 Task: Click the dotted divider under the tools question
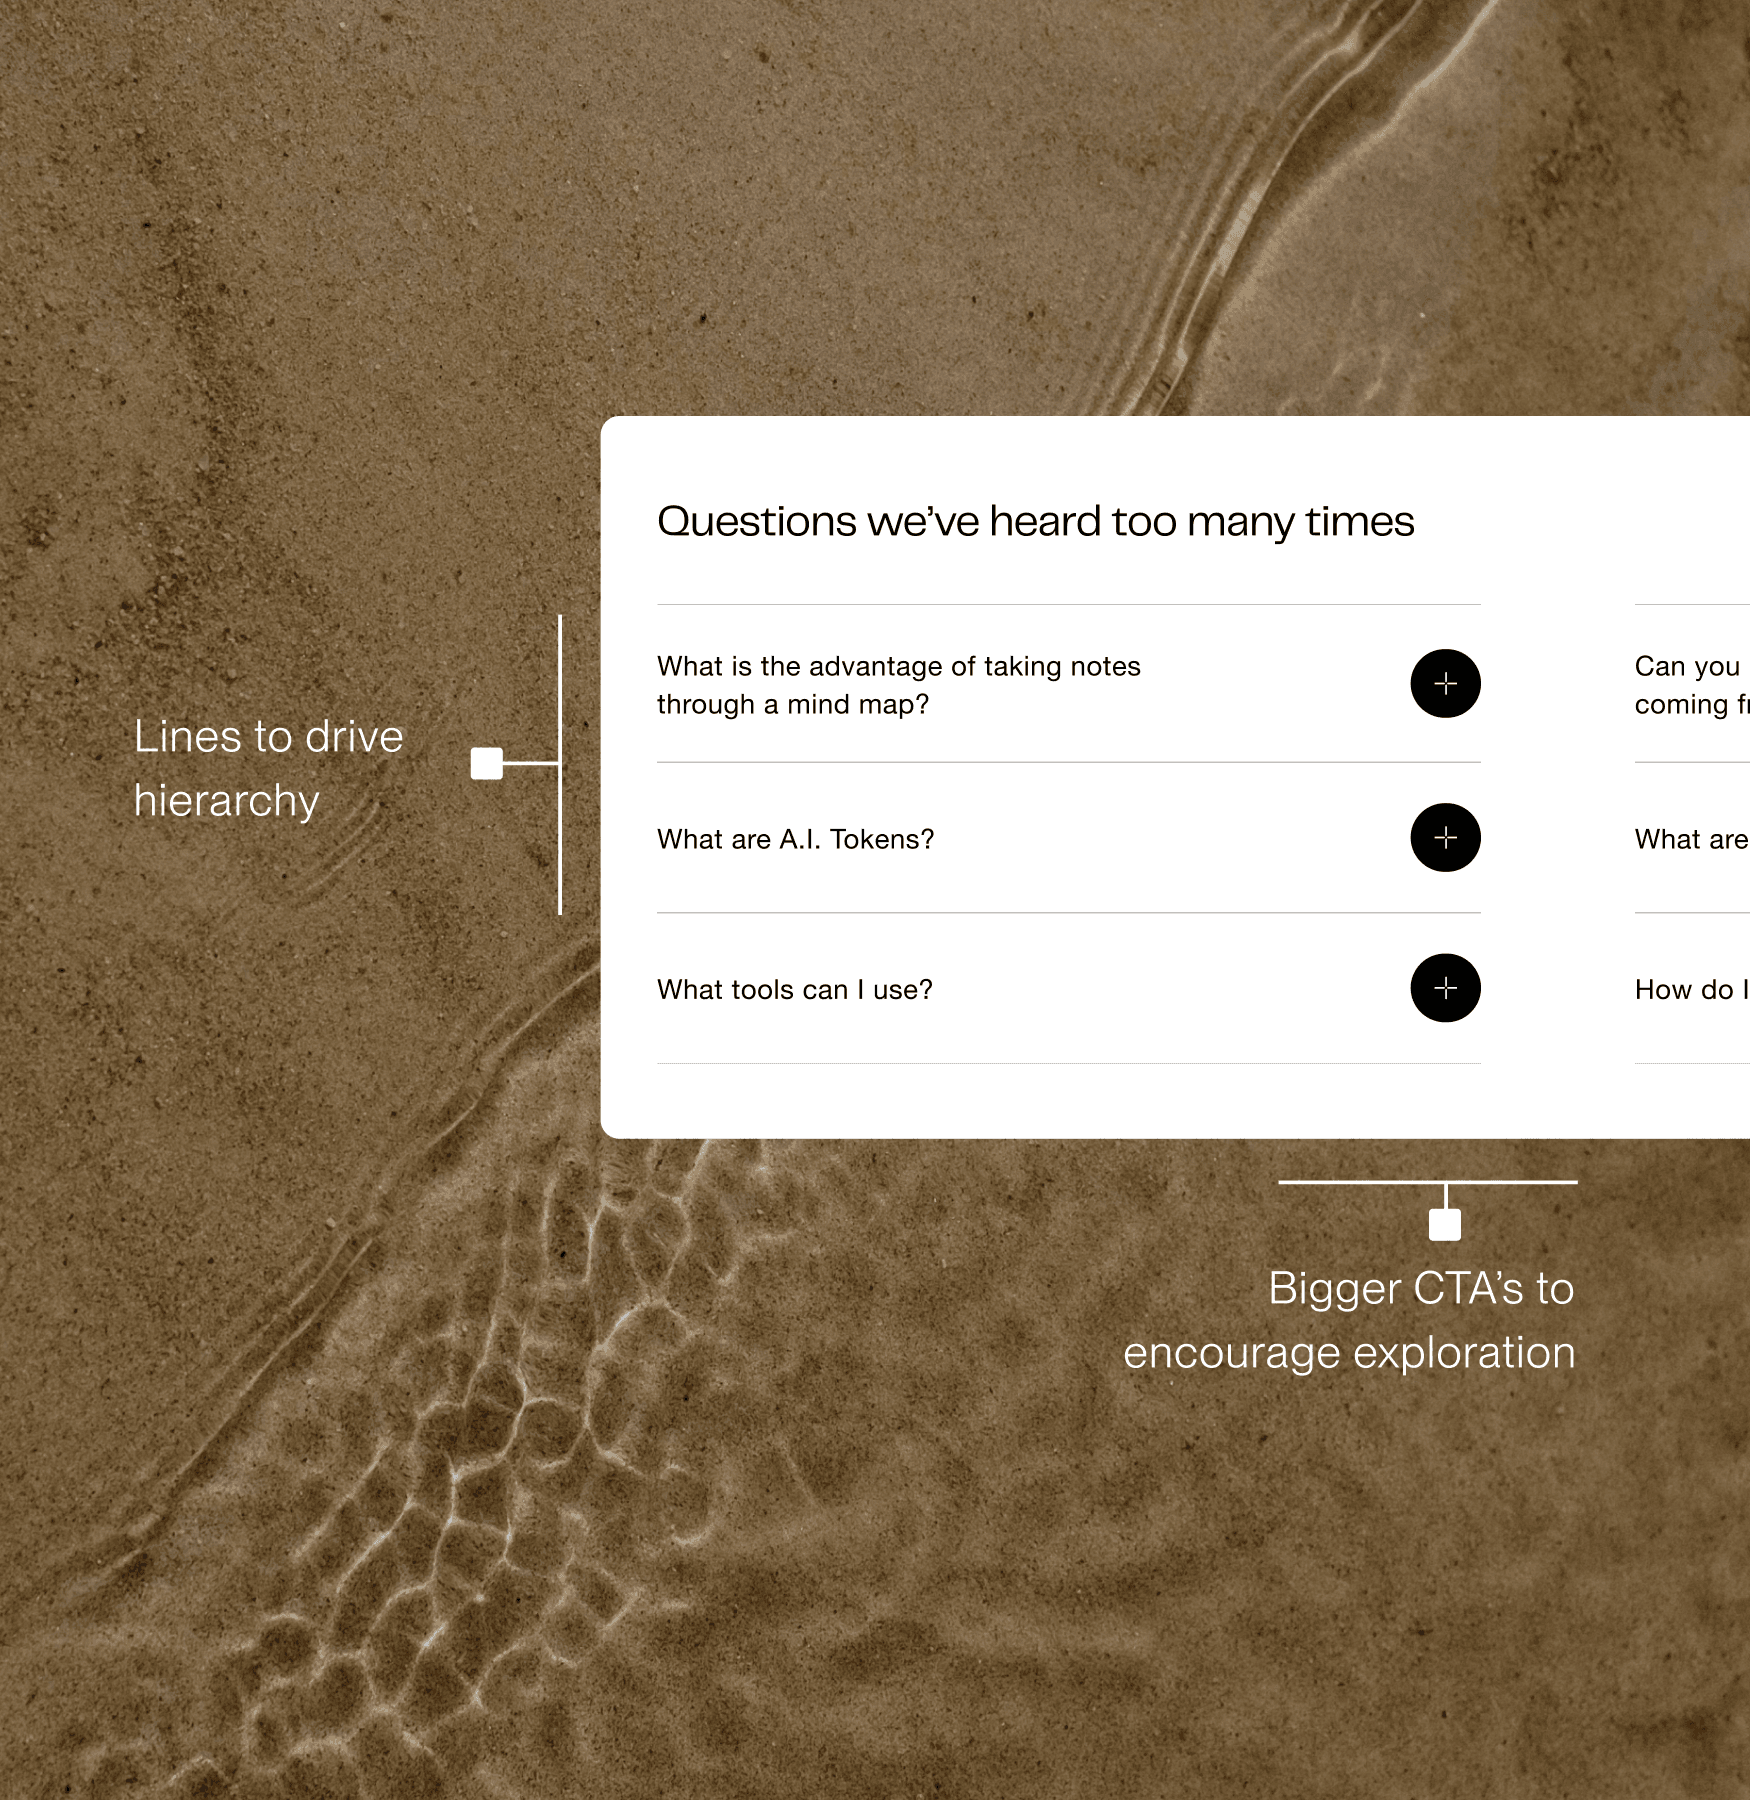pyautogui.click(x=1068, y=1063)
